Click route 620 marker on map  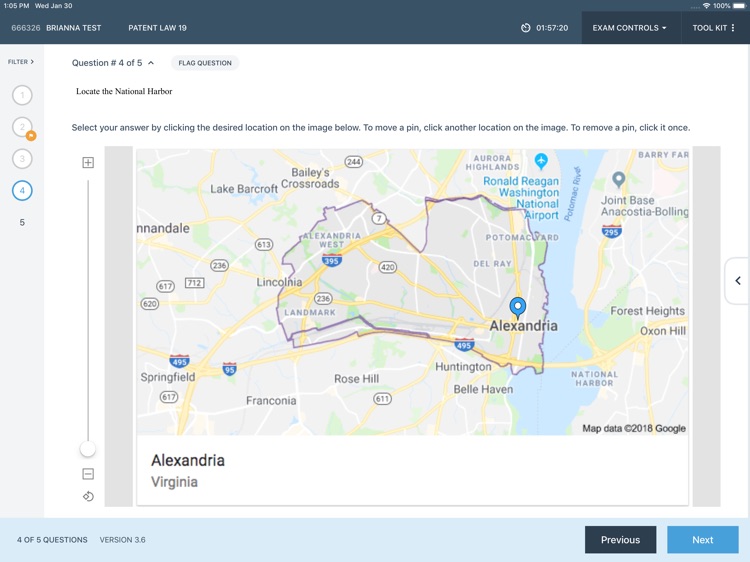tap(150, 304)
